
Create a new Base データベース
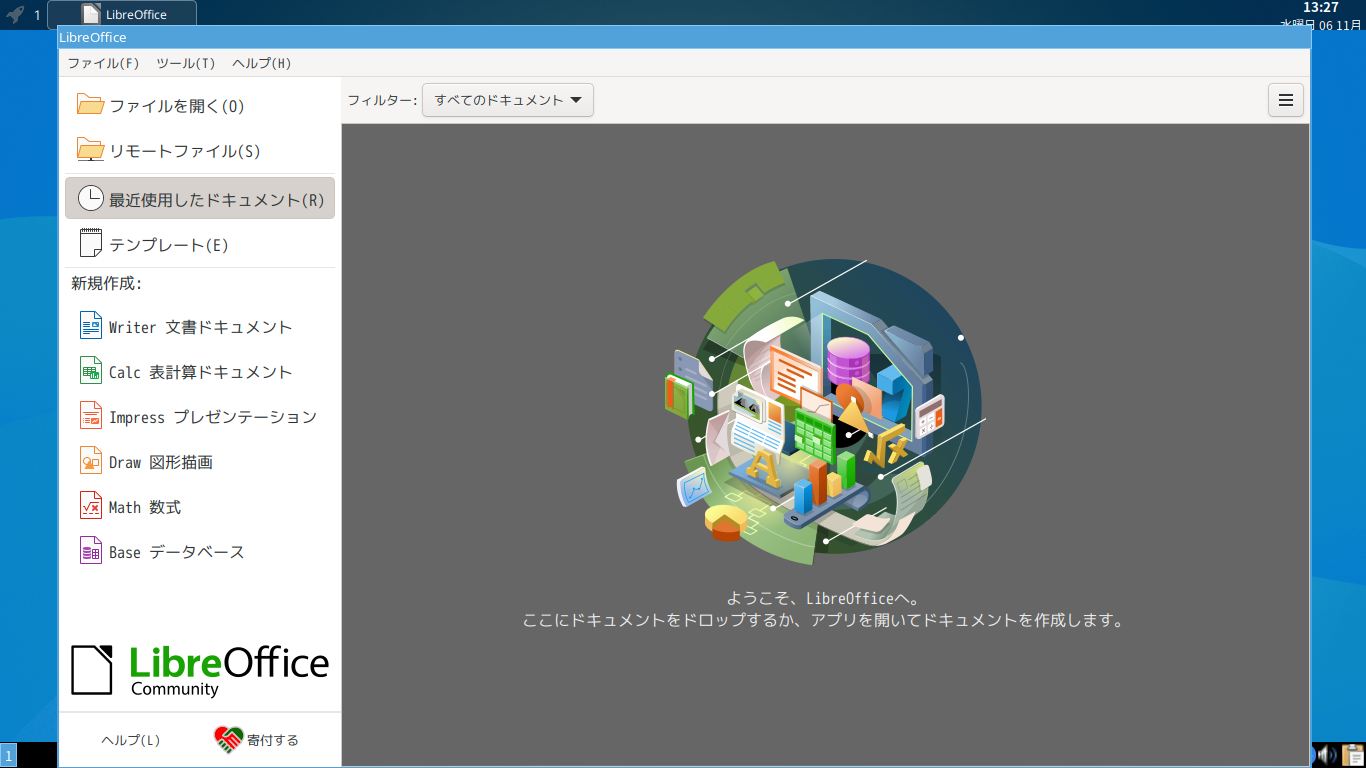tap(200, 552)
